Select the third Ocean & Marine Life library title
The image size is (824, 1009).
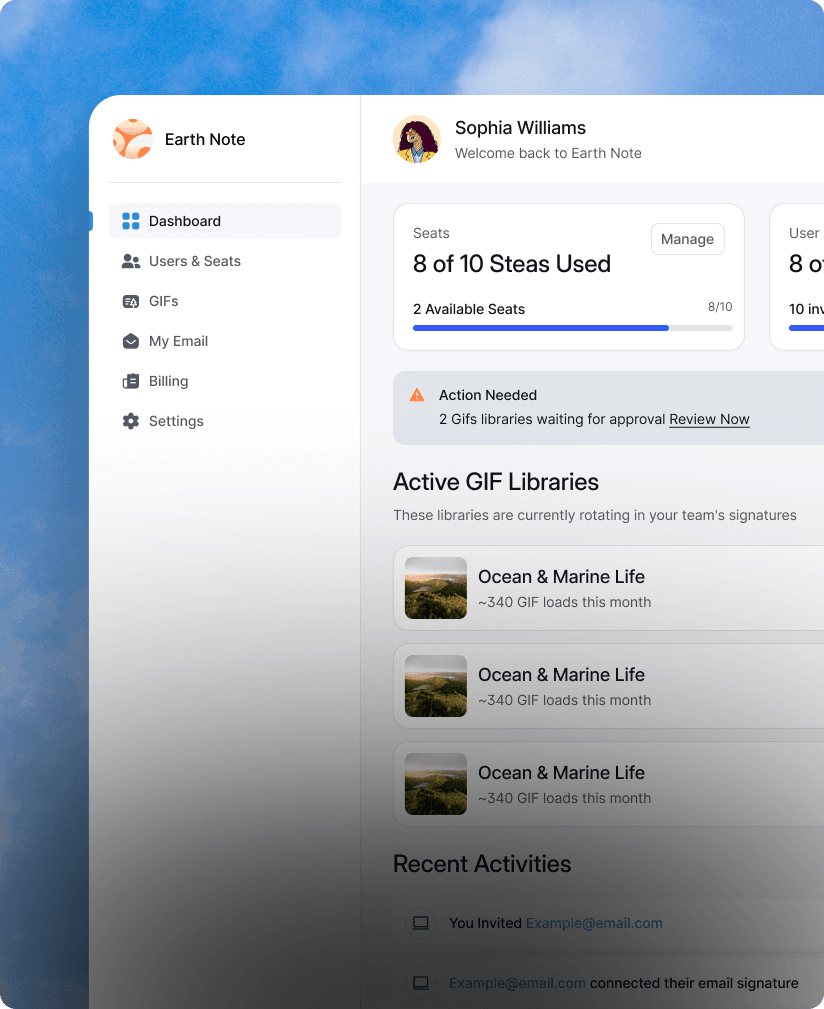561,773
